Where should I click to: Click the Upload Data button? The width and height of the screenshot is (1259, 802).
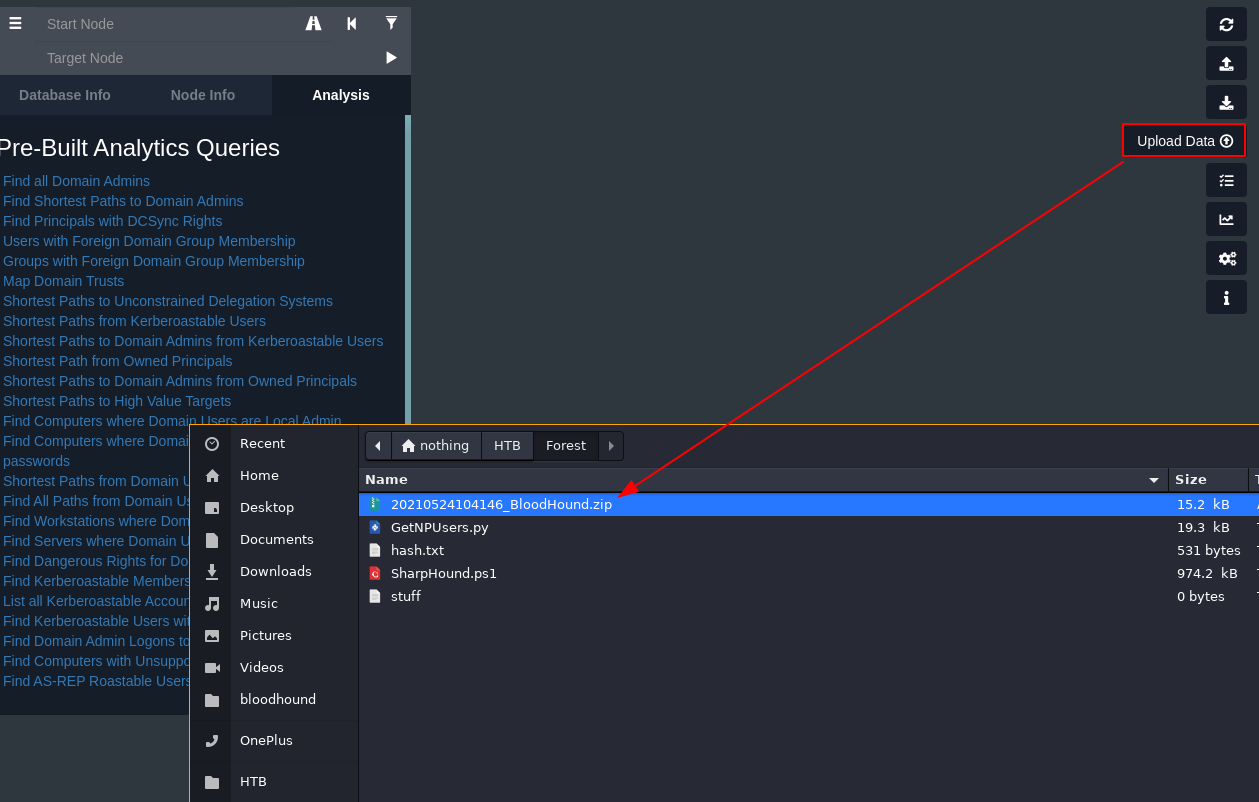pyautogui.click(x=1184, y=141)
